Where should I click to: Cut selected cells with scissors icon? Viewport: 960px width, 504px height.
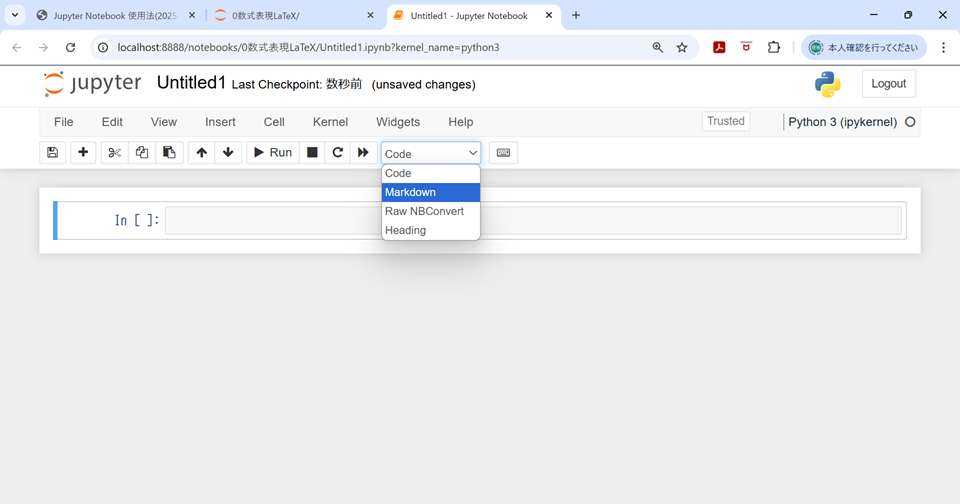[114, 152]
